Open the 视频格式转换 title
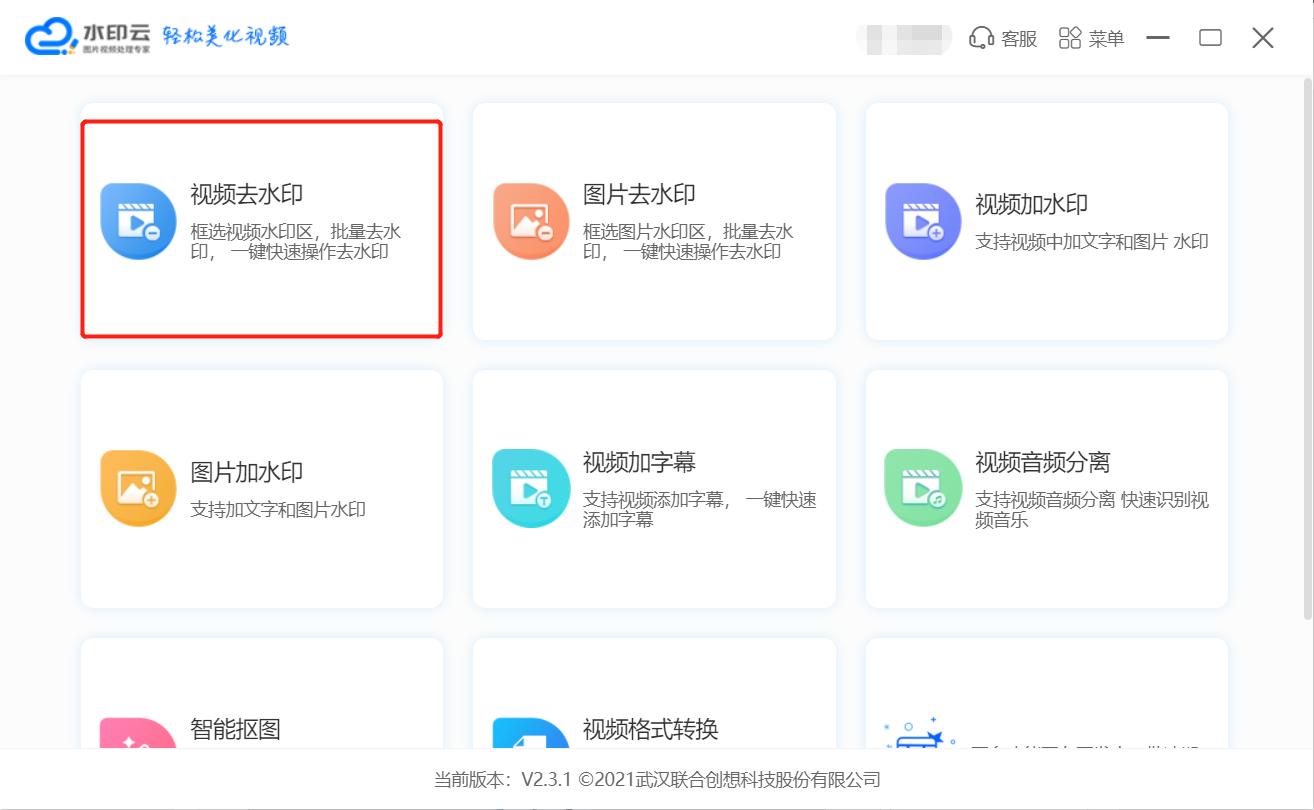 [650, 729]
